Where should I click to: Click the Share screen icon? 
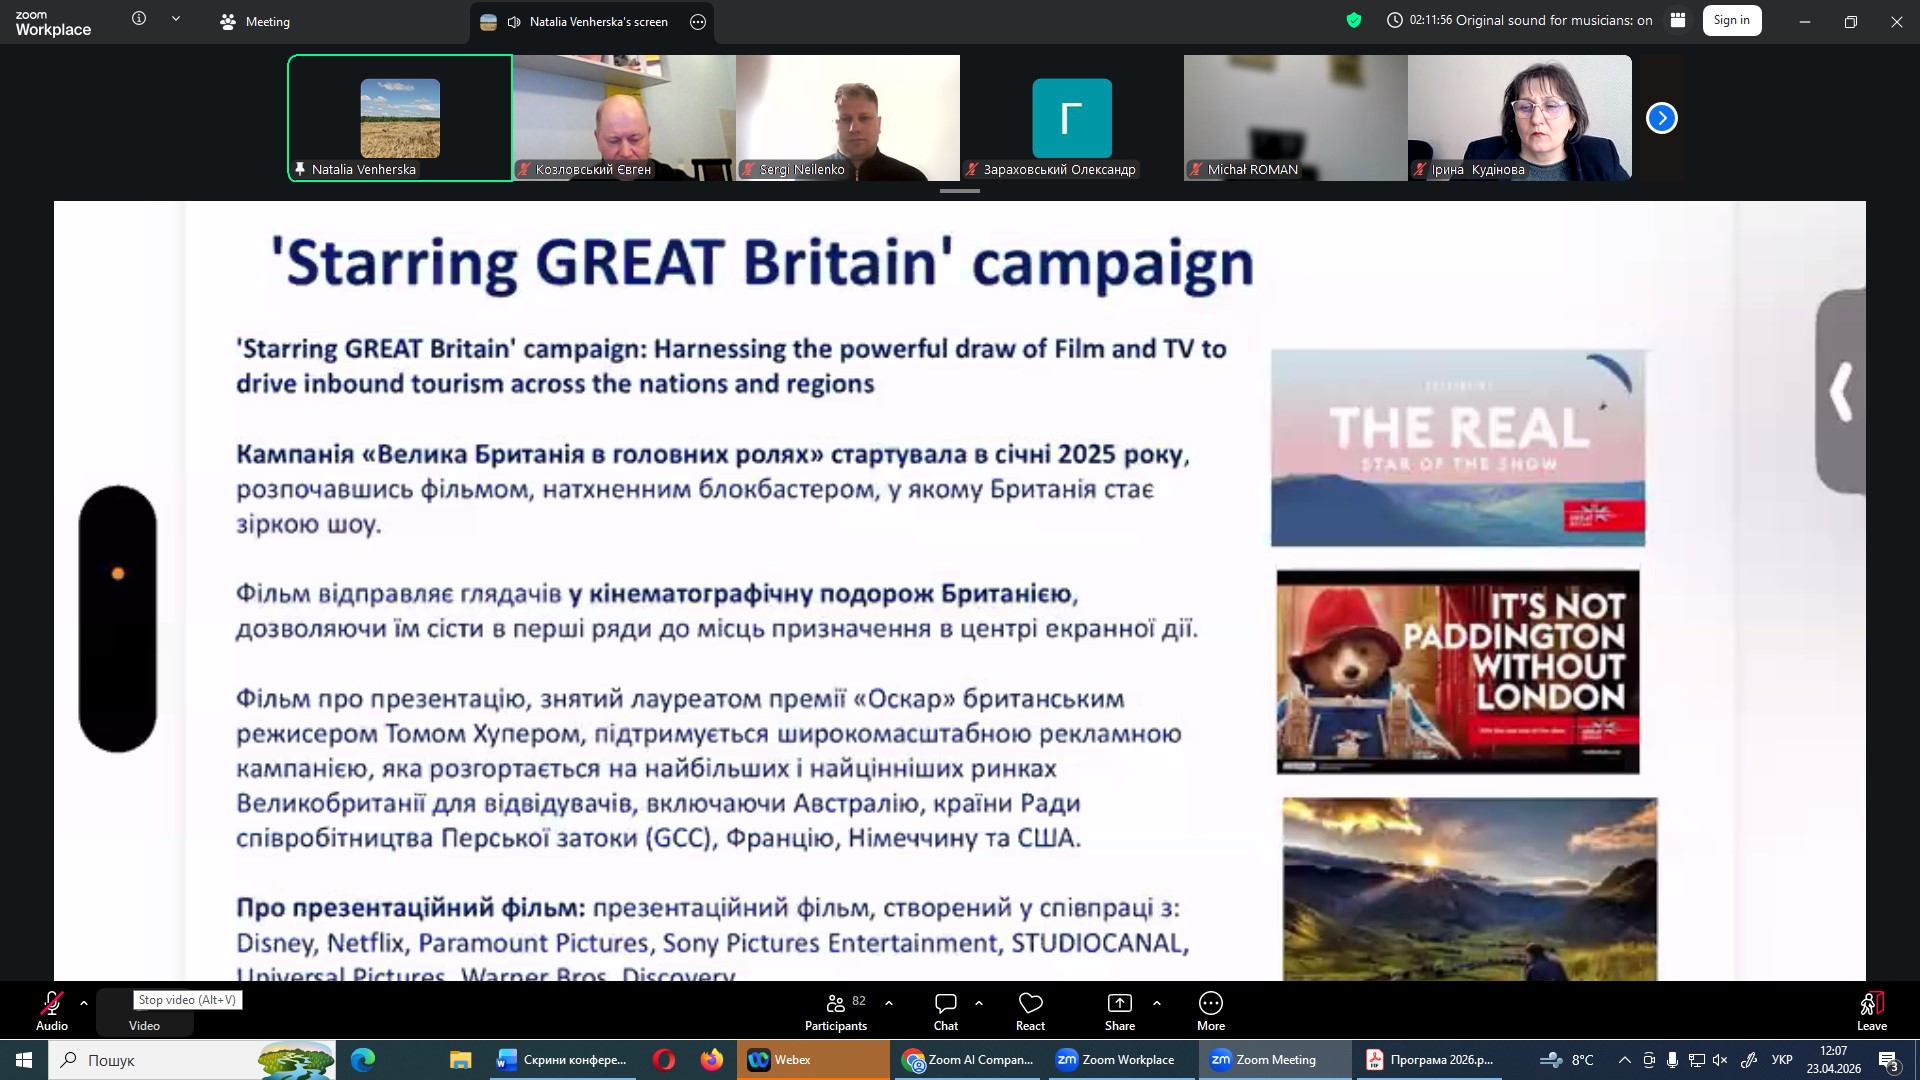[x=1119, y=1004]
